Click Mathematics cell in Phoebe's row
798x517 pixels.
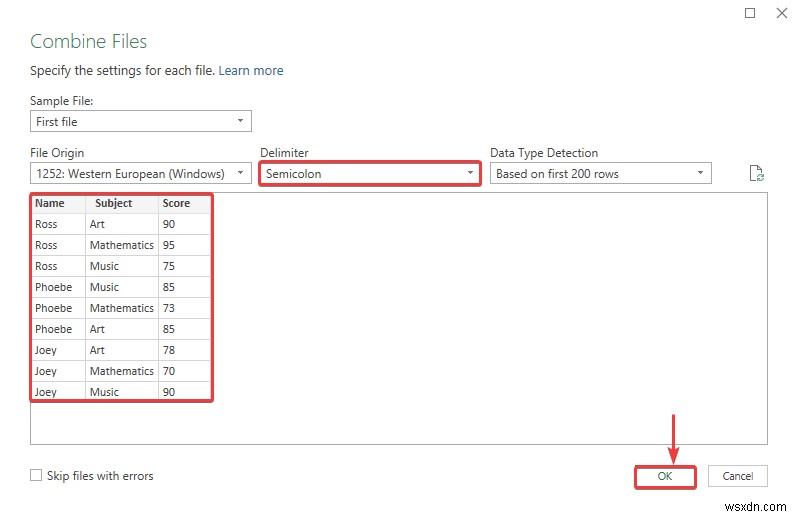tap(122, 308)
